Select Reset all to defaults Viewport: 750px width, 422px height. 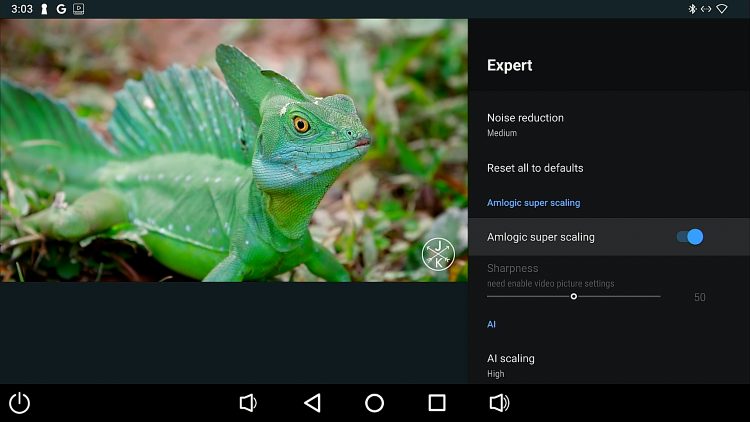(535, 168)
